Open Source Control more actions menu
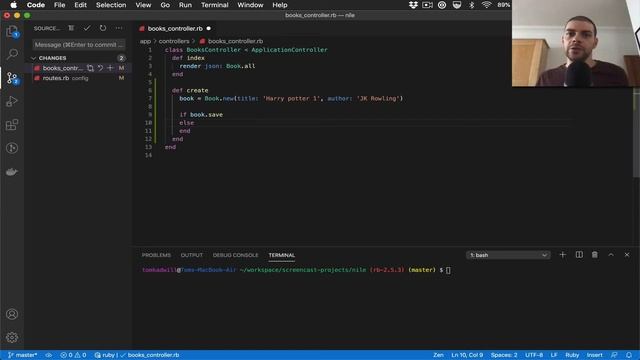This screenshot has width=640, height=360. (119, 28)
